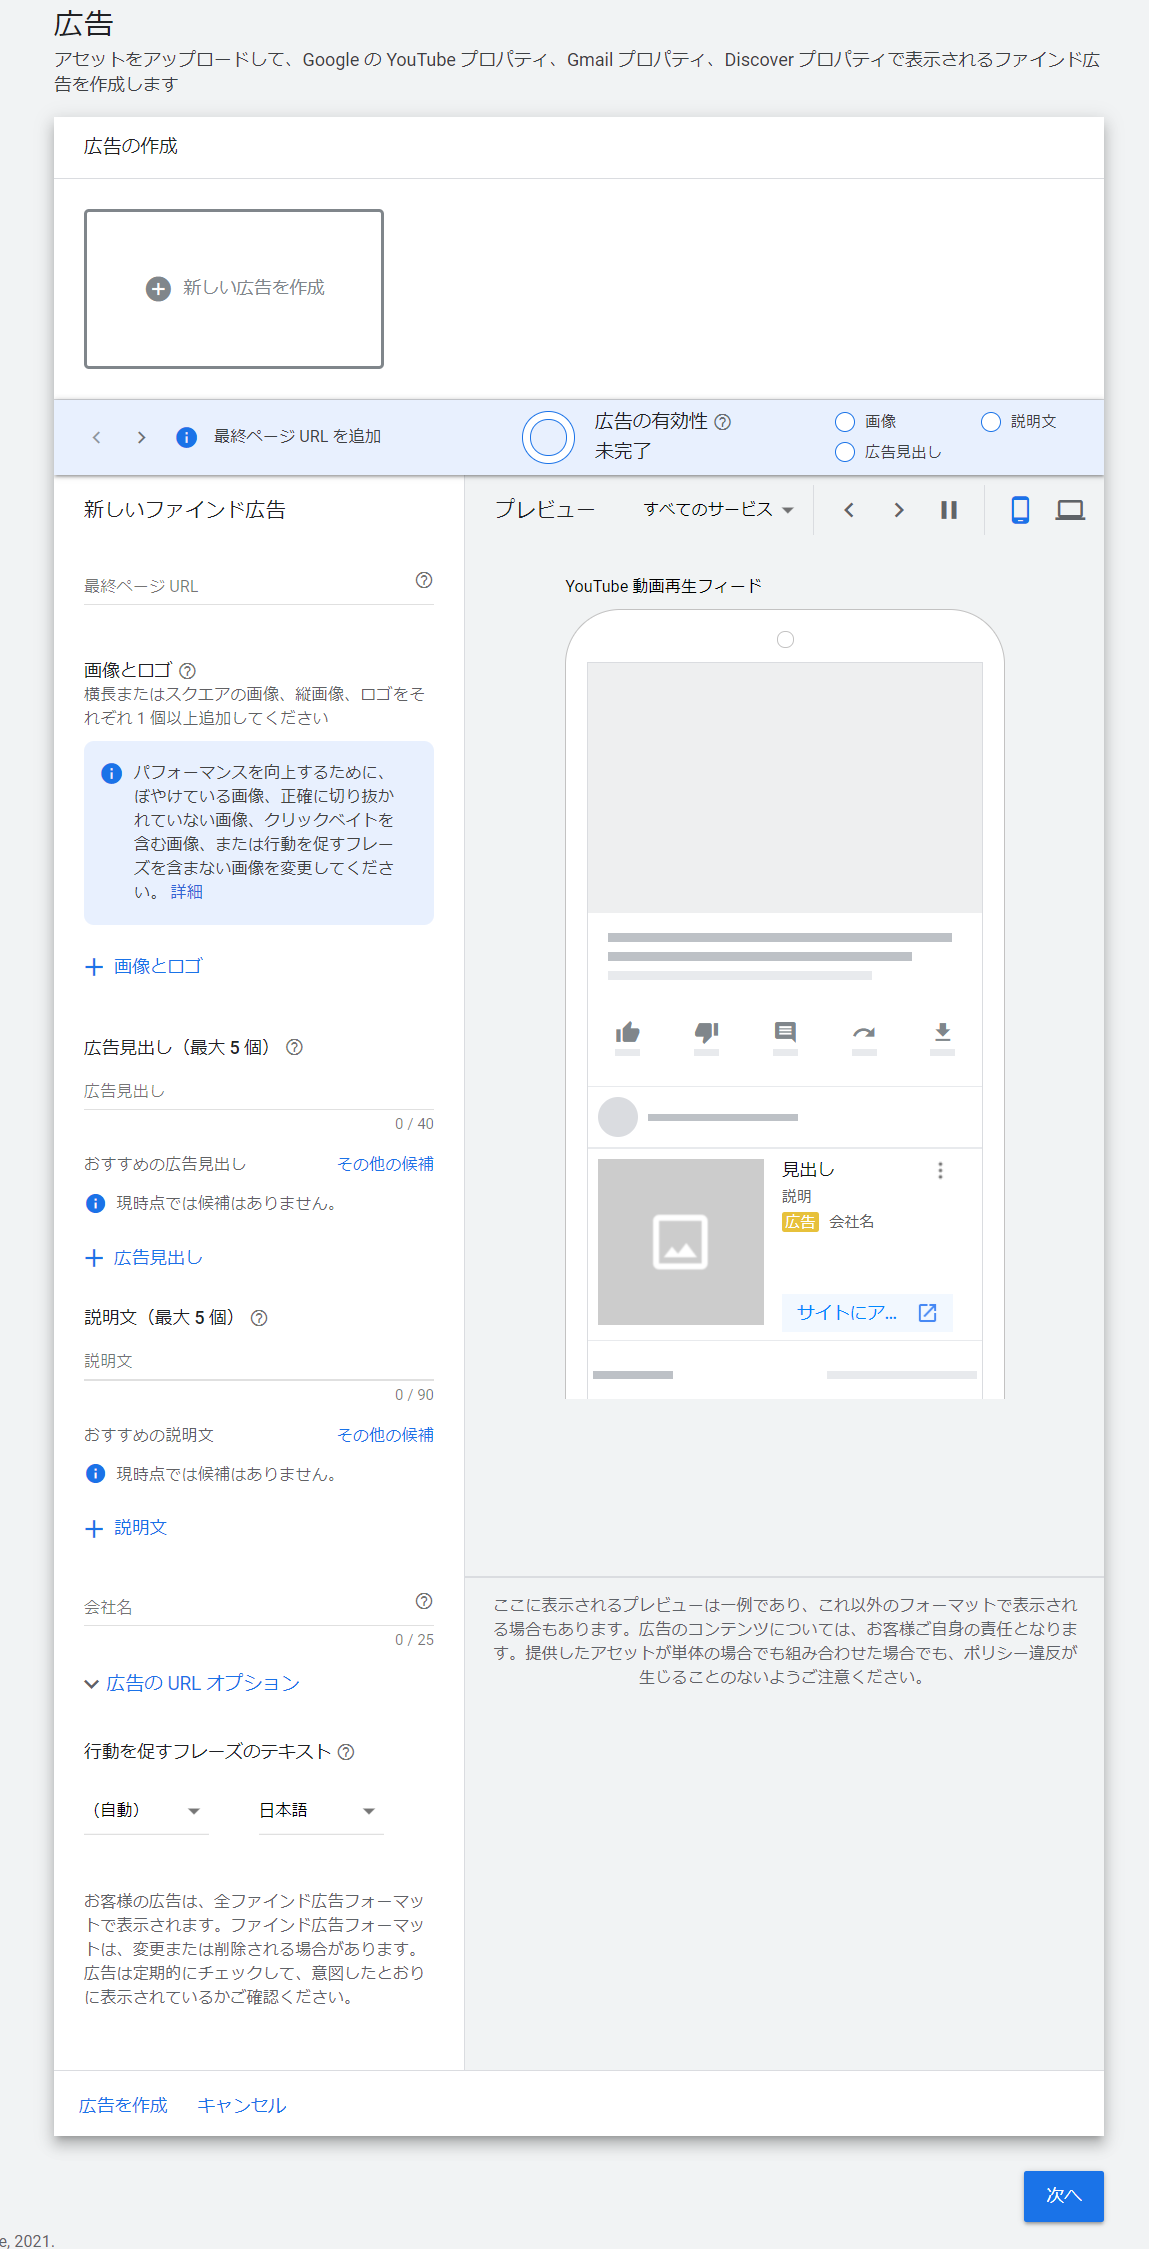Screen dimensions: 1149x2249
Task: Open （自動） call-to-action dropdown
Action: 146,1811
